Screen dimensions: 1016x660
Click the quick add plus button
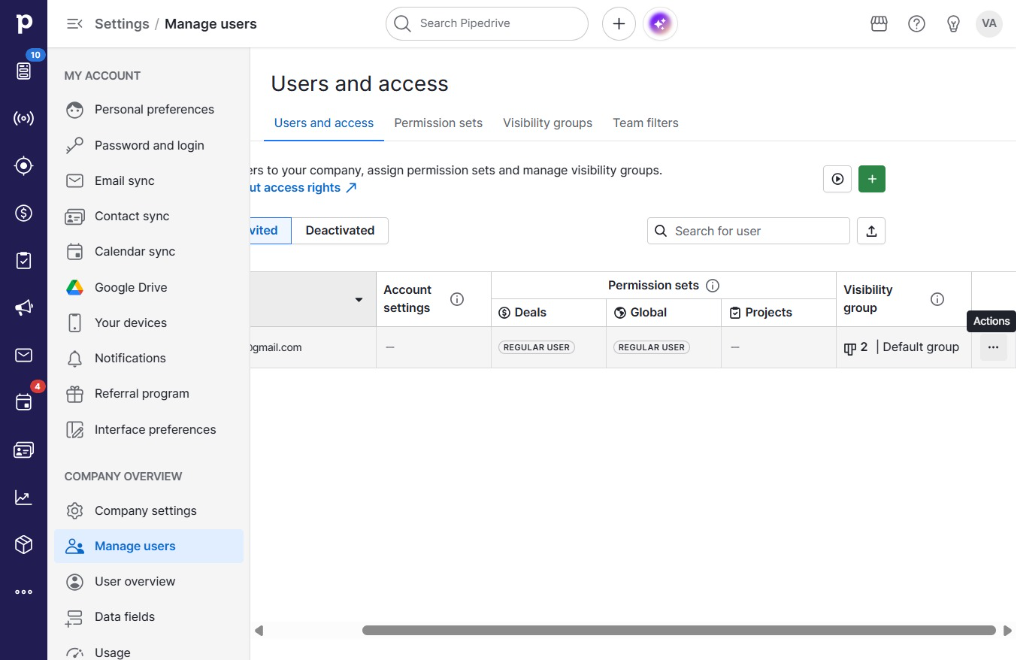[x=619, y=24]
